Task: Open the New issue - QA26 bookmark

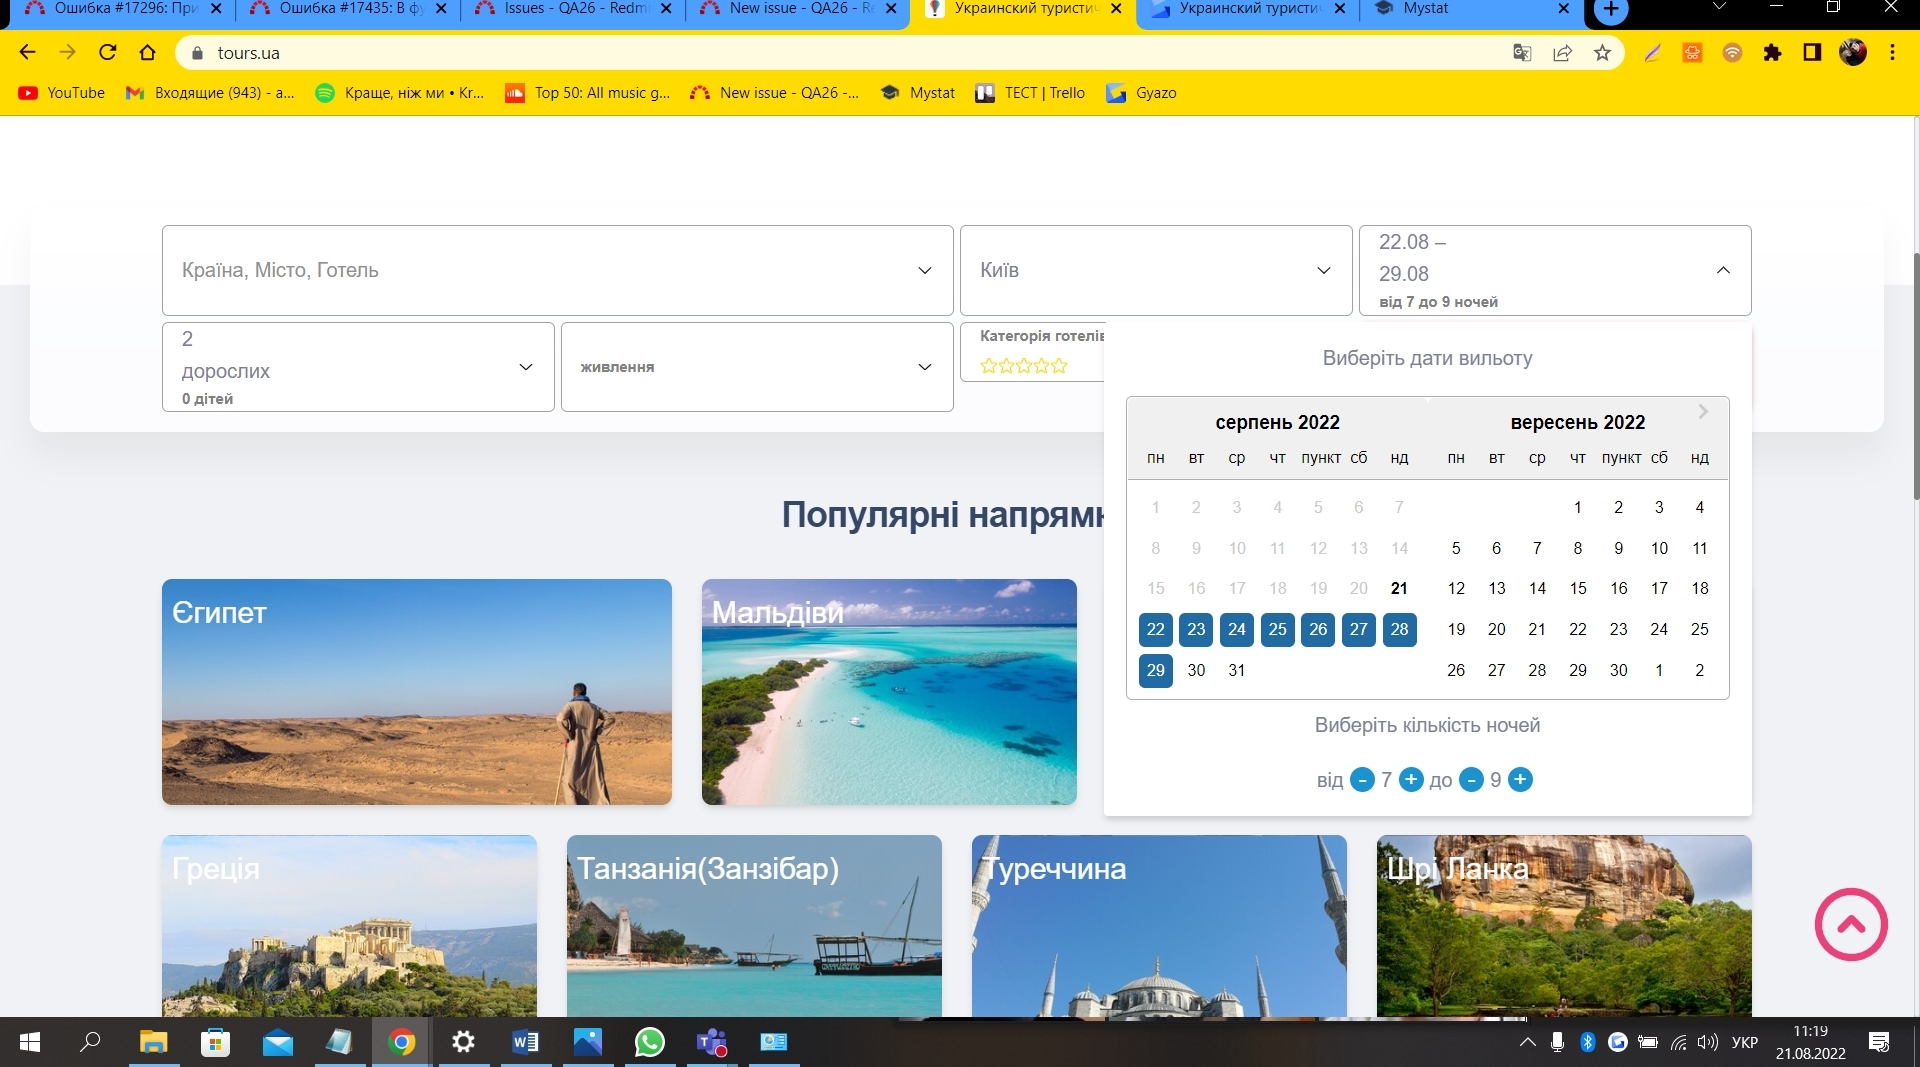Action: click(x=775, y=93)
